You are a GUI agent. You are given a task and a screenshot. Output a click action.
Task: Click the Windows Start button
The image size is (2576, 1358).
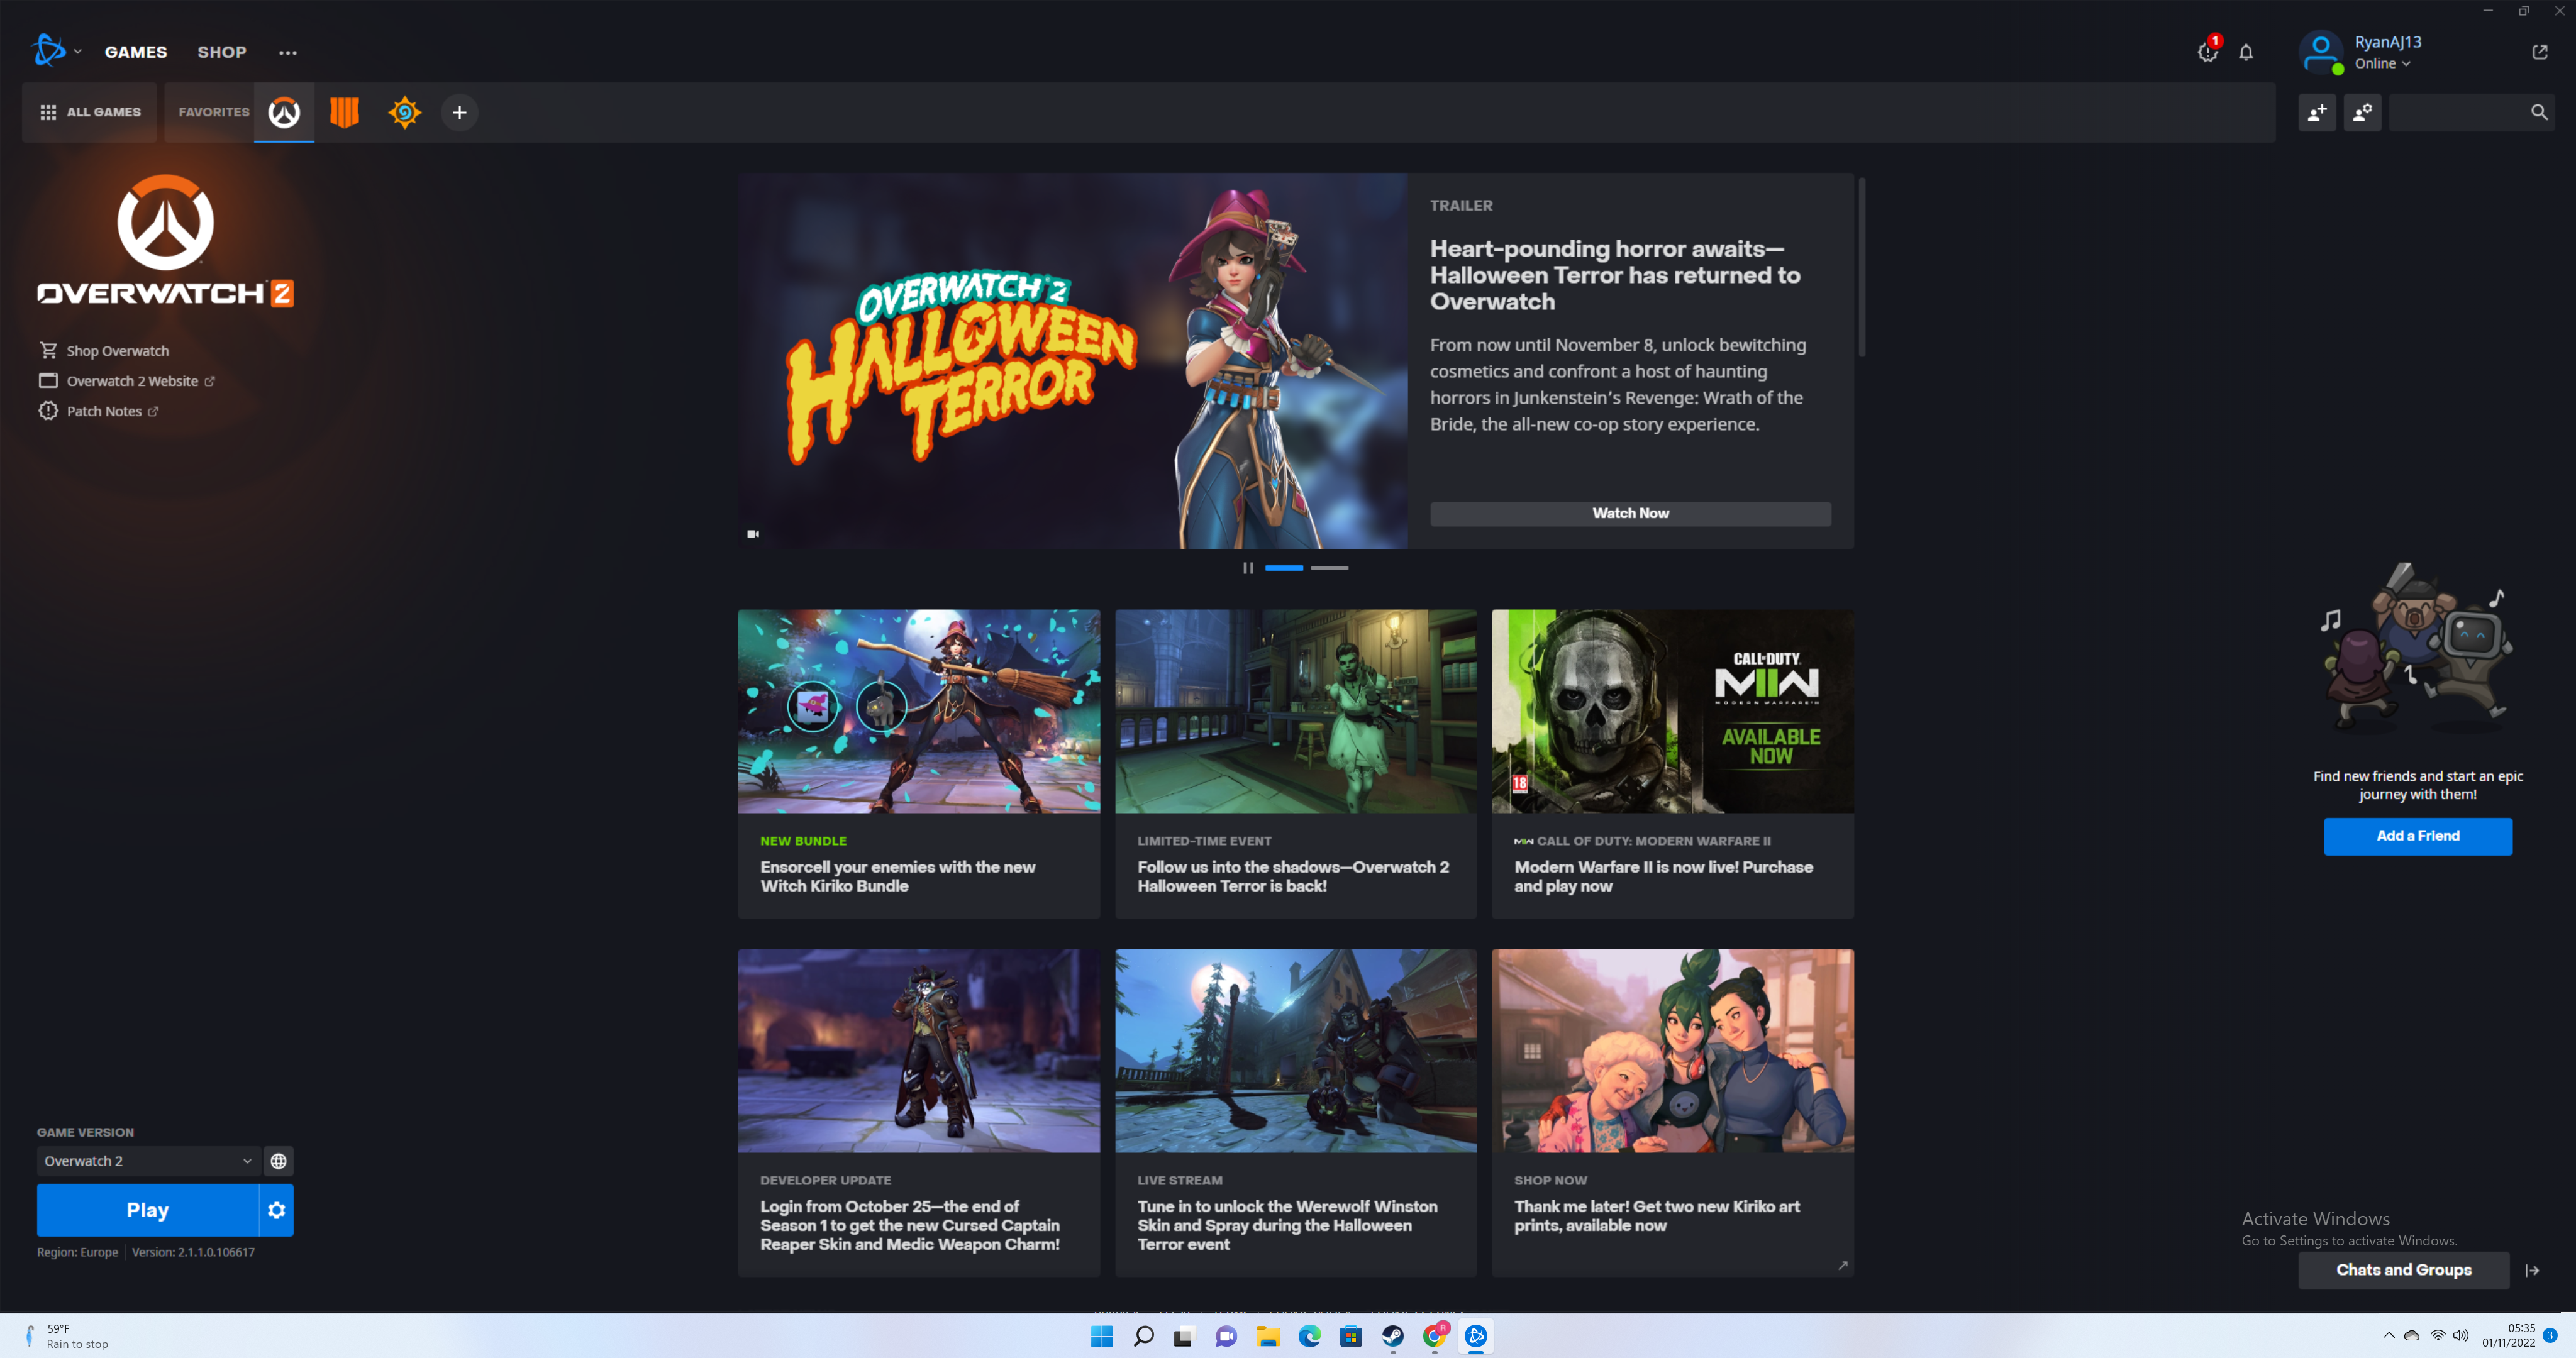click(x=1102, y=1336)
